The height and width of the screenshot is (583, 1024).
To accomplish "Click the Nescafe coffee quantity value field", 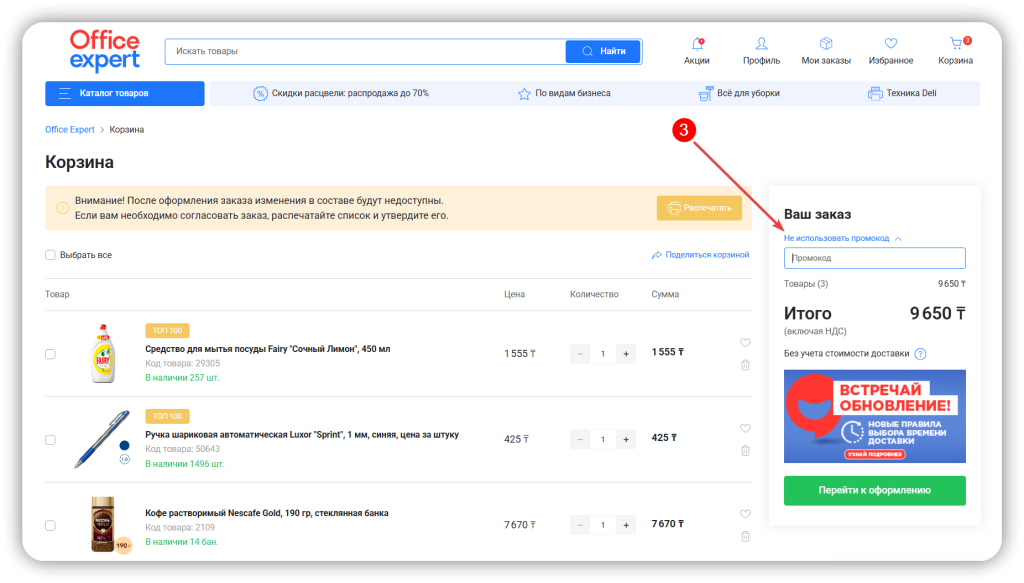I will pyautogui.click(x=603, y=525).
